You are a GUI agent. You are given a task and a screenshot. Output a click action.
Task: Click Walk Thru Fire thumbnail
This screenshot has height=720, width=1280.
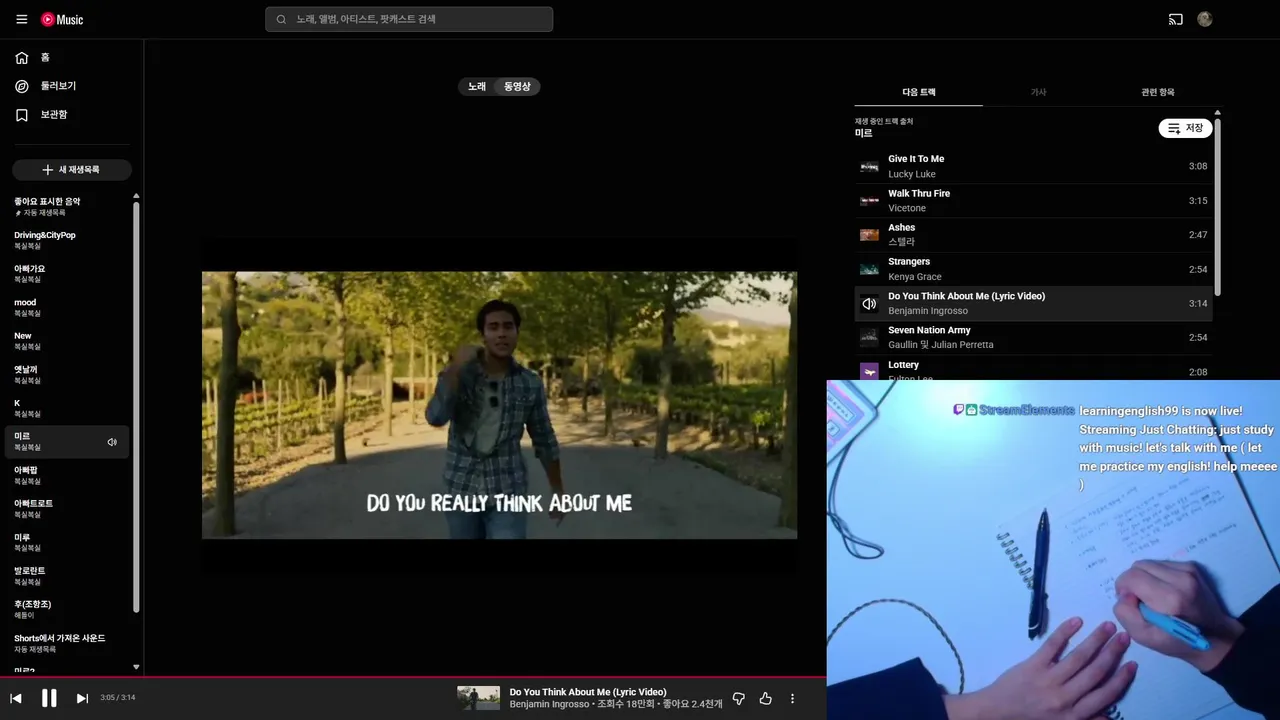pyautogui.click(x=869, y=200)
